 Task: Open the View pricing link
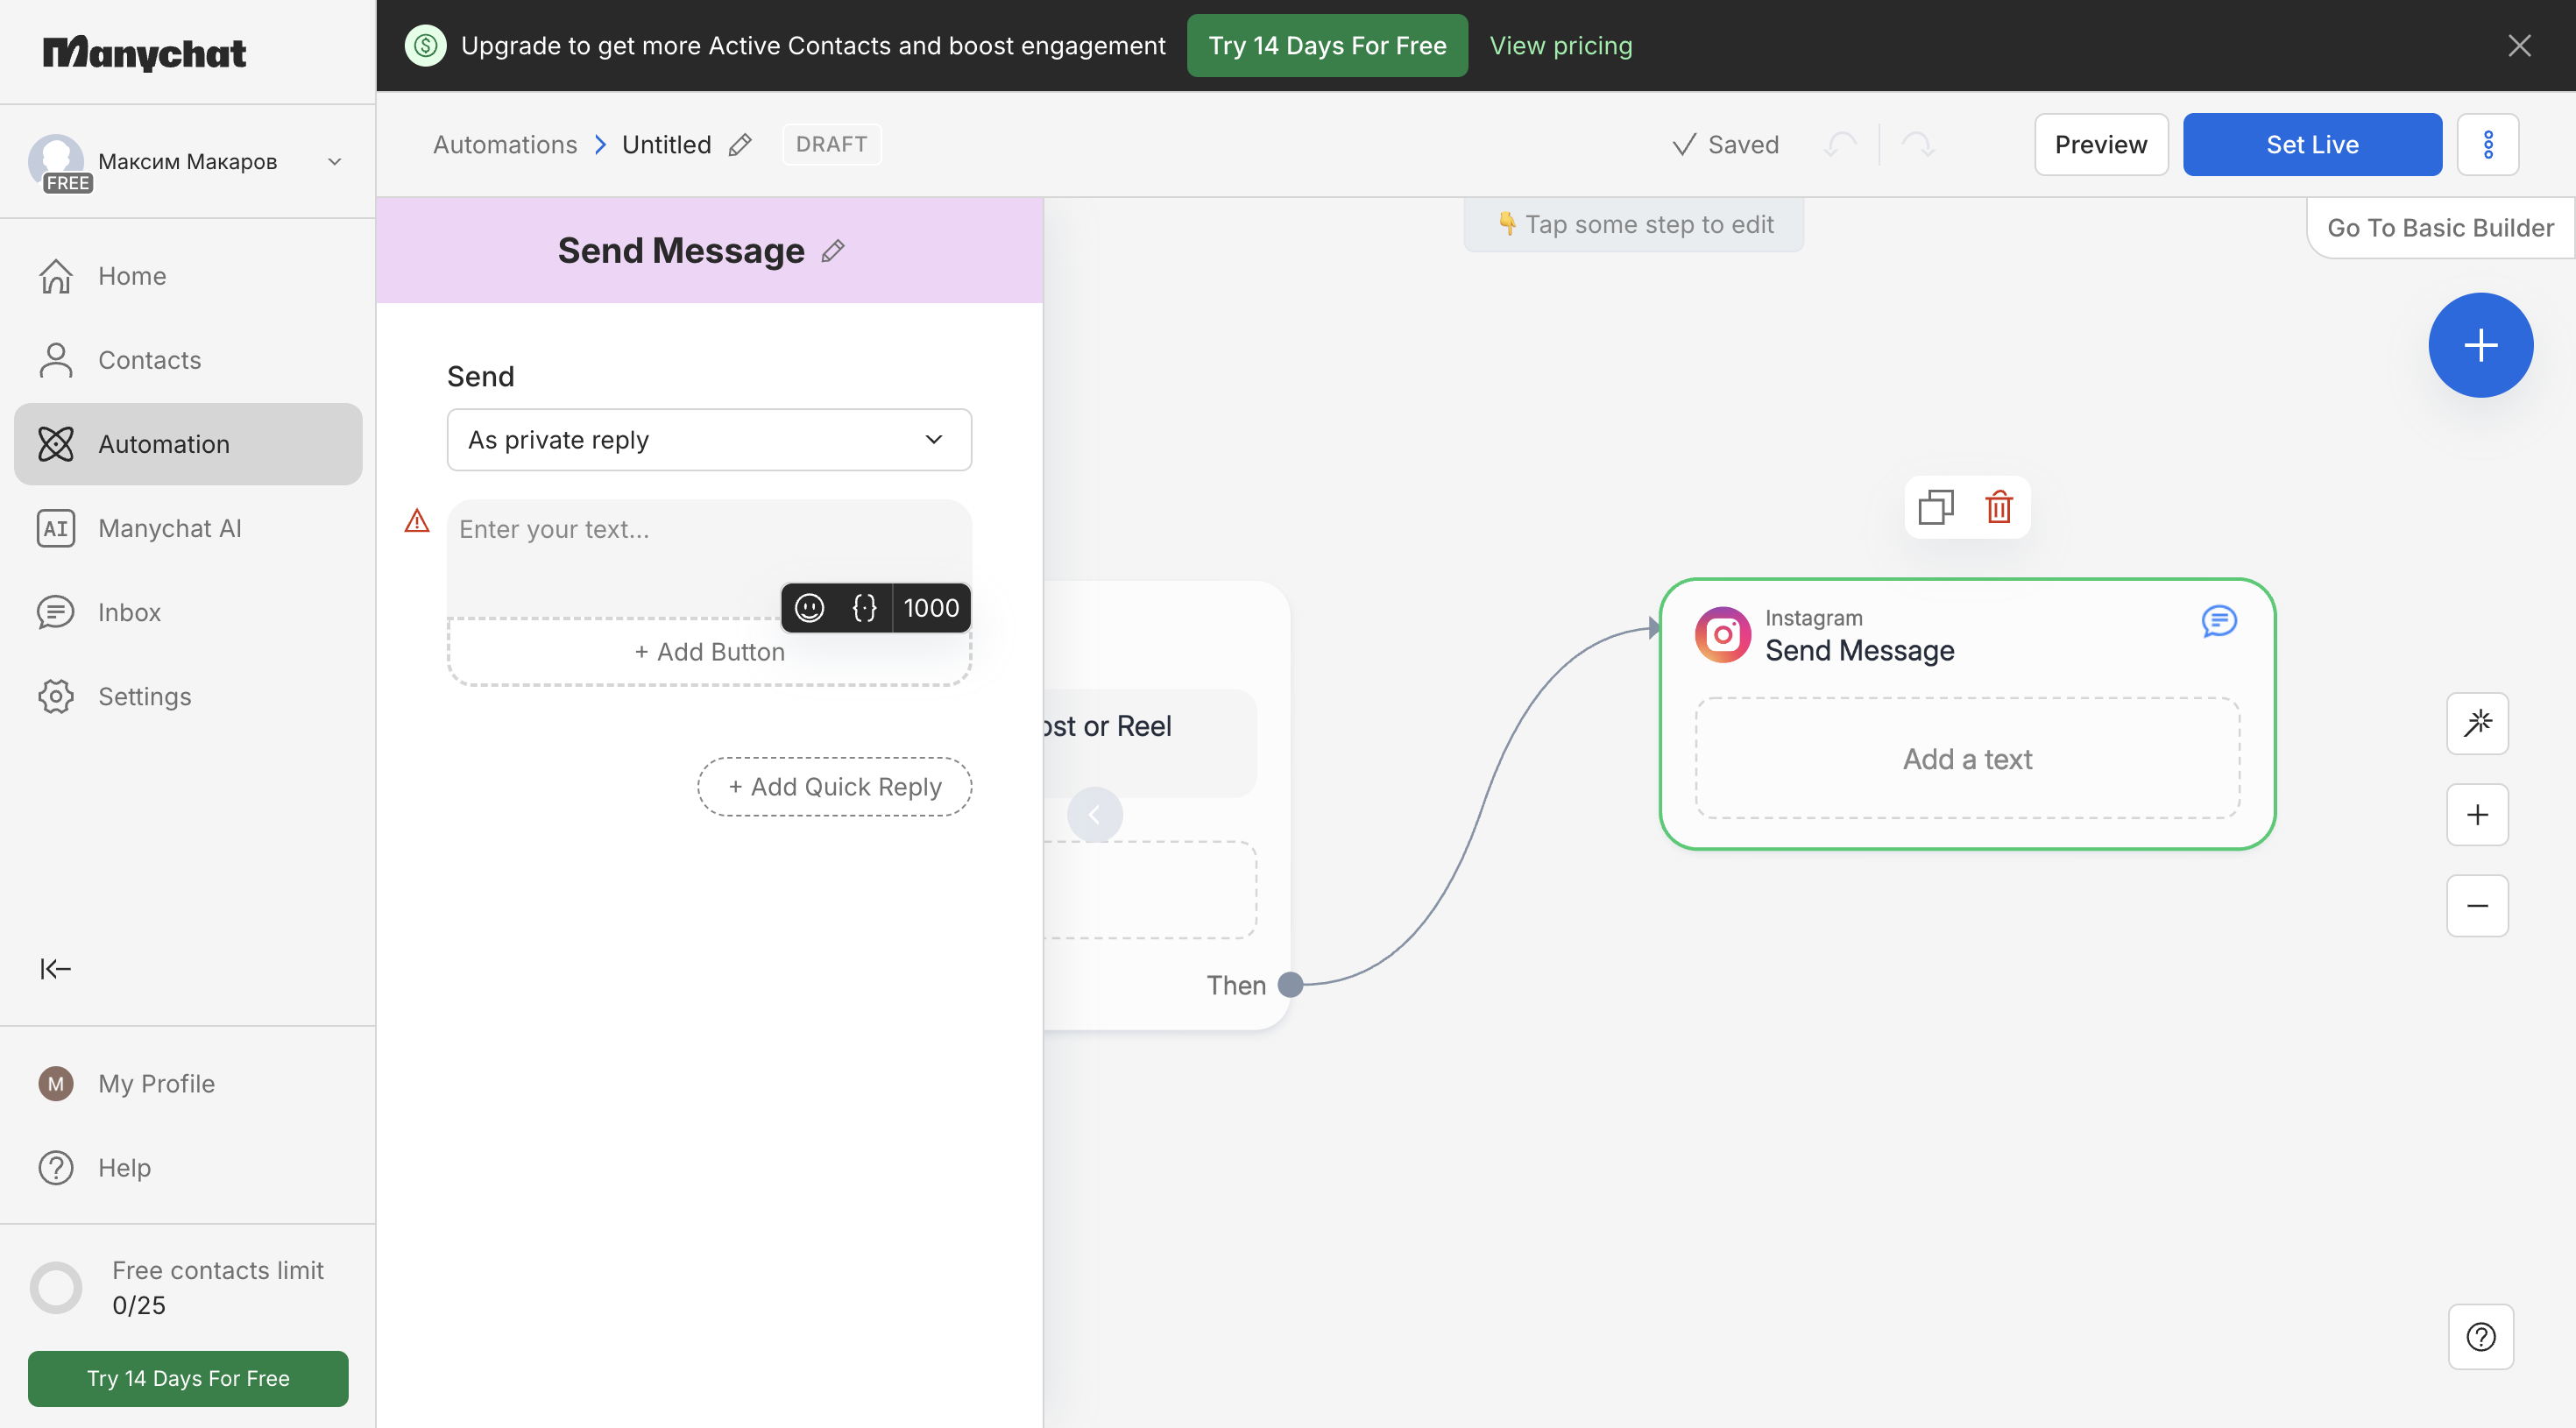pos(1560,45)
